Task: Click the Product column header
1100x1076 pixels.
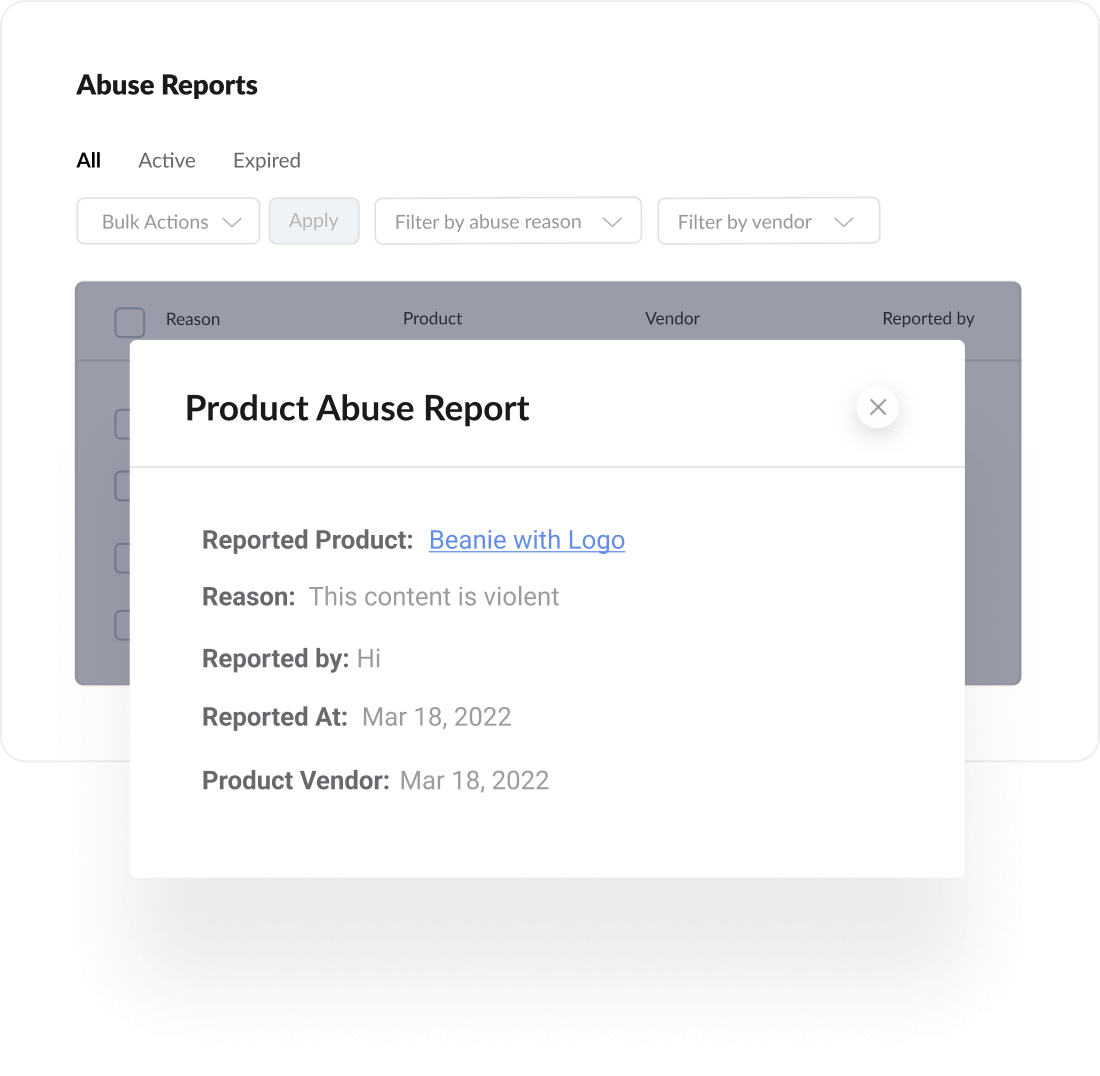Action: [432, 318]
